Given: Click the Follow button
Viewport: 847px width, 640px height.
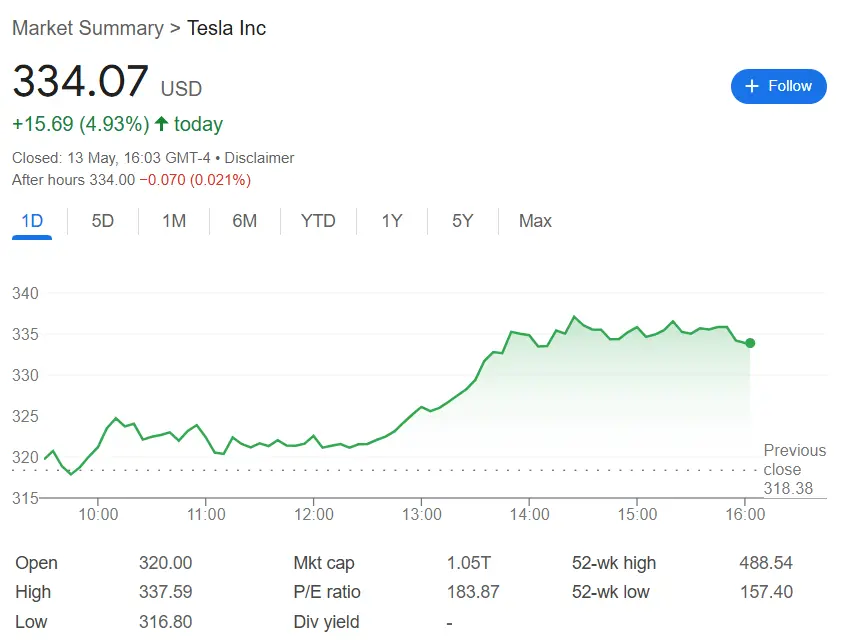Looking at the screenshot, I should [778, 86].
